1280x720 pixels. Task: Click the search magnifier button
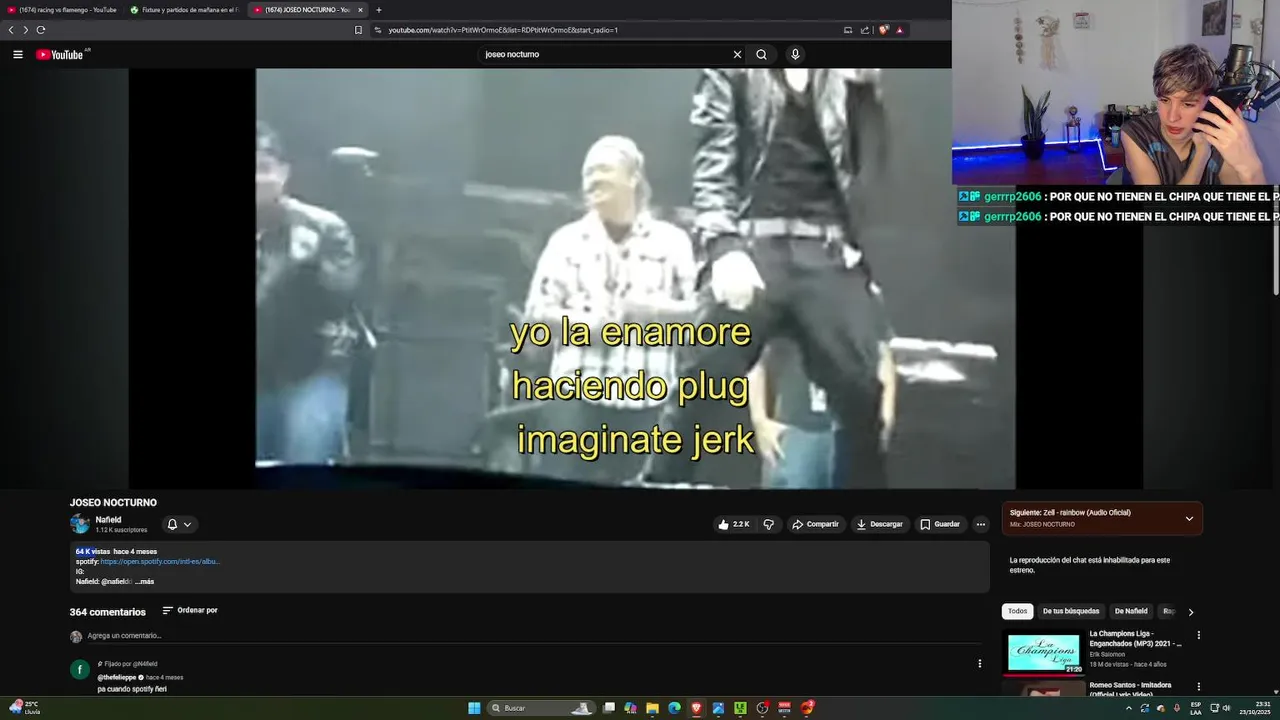pyautogui.click(x=761, y=54)
